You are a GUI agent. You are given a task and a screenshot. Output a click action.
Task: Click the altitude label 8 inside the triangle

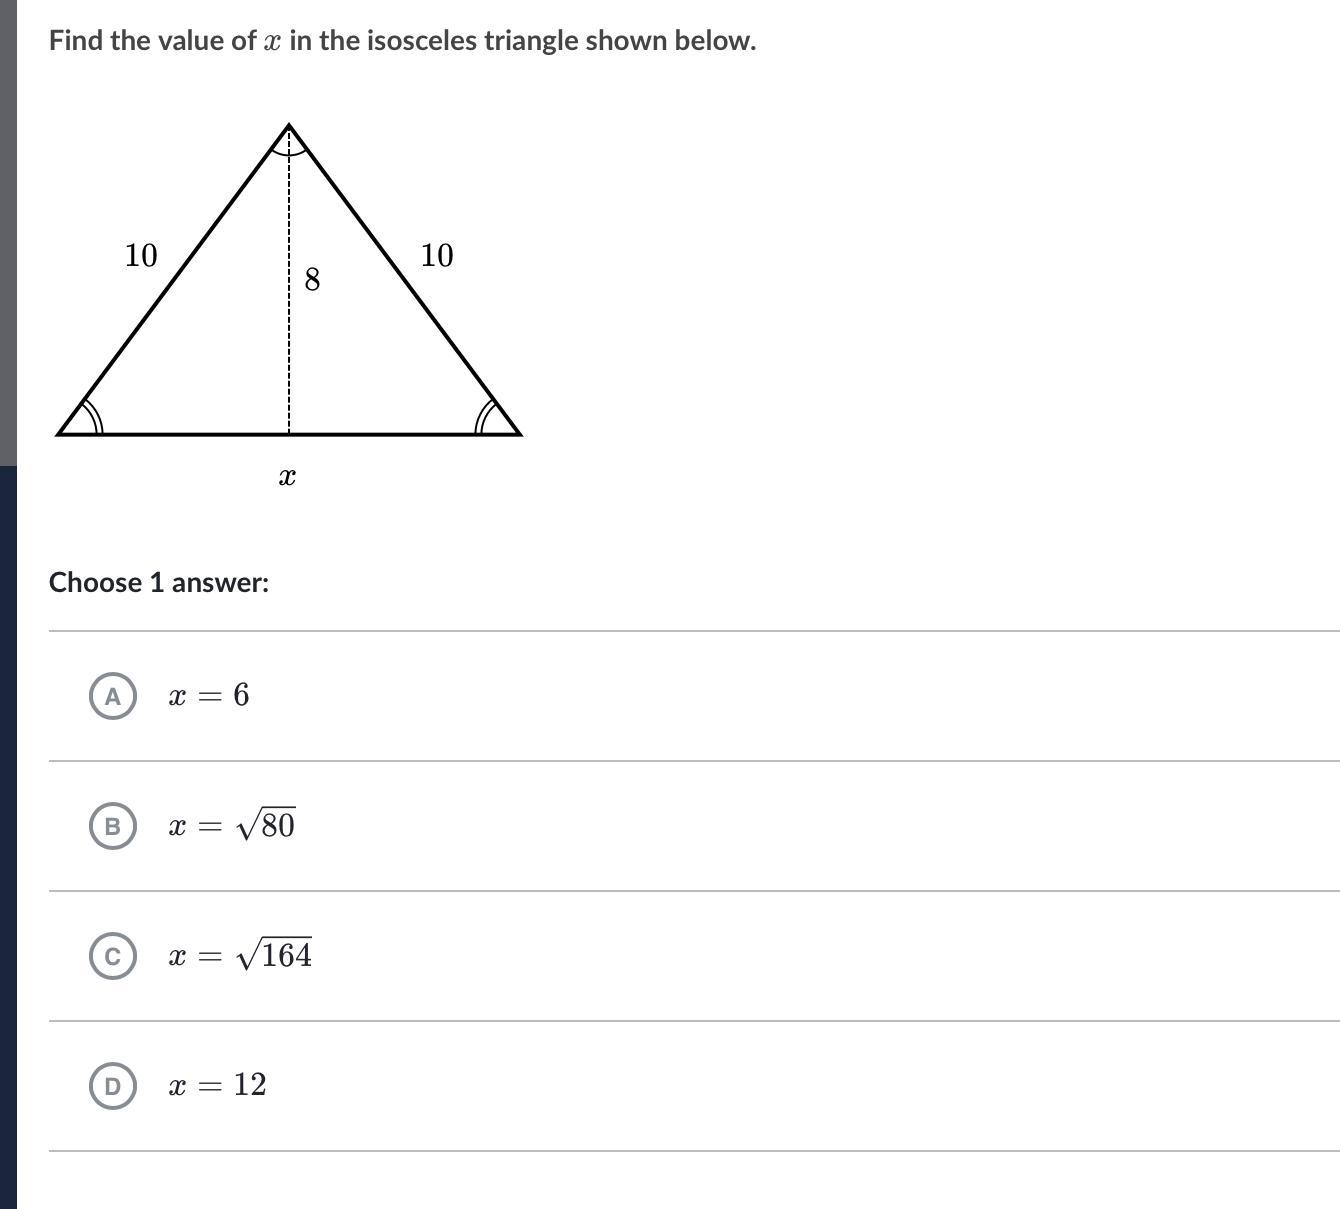[312, 280]
